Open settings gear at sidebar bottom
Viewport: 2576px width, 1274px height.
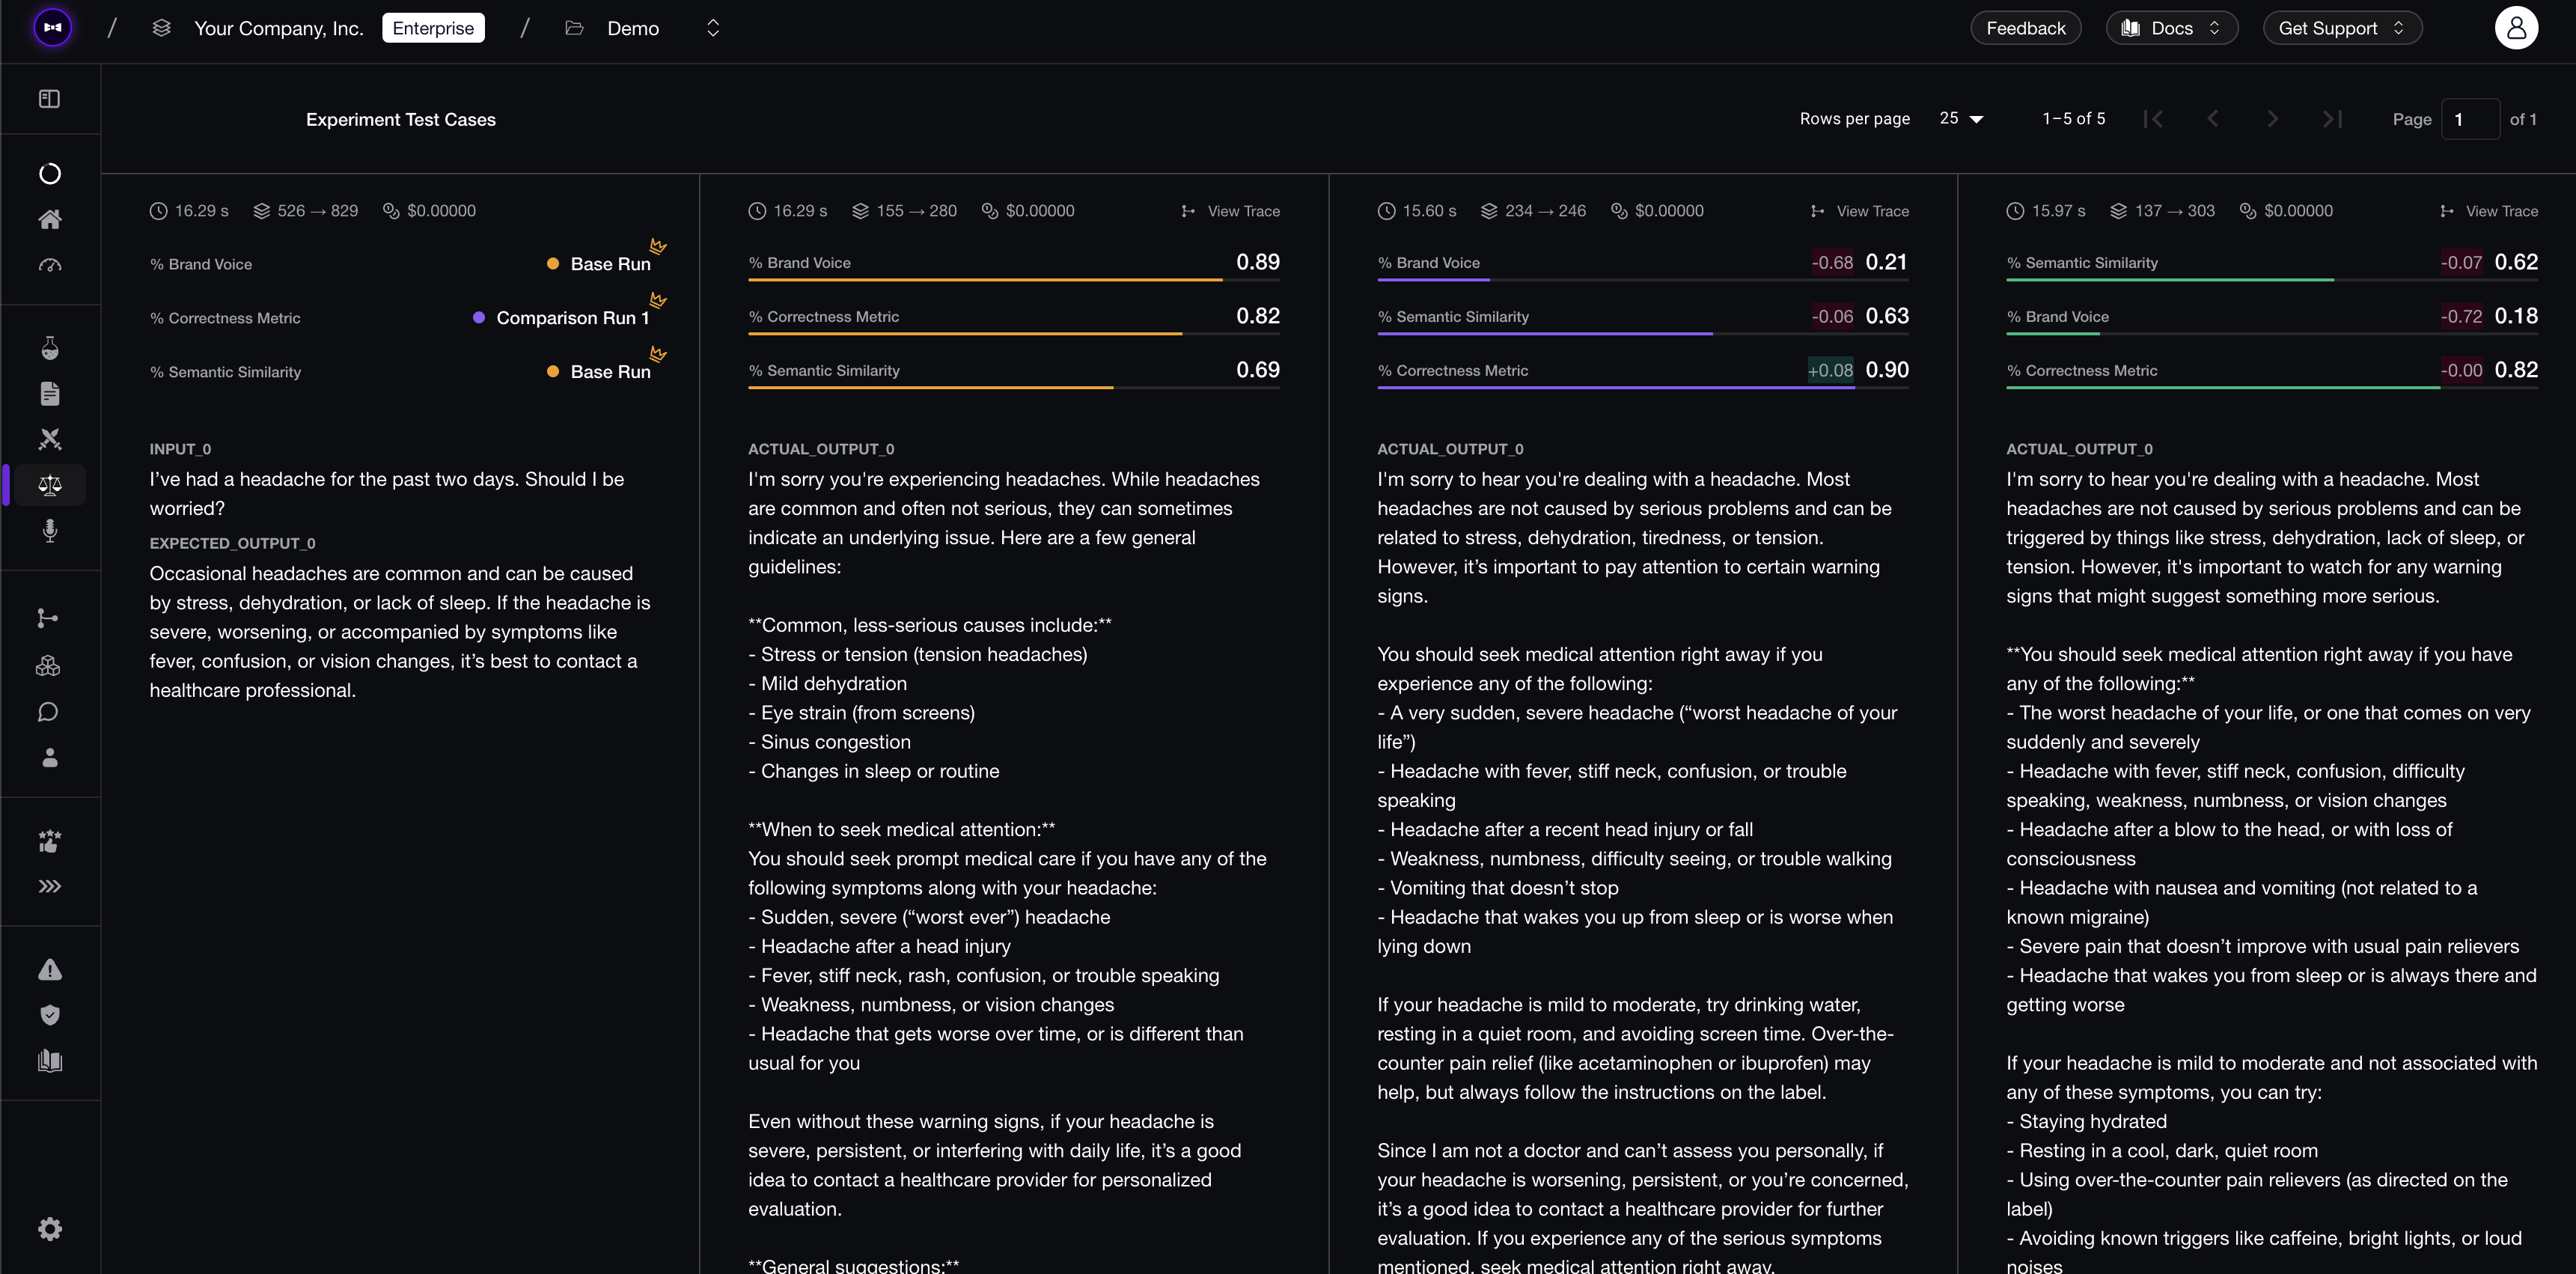(49, 1229)
